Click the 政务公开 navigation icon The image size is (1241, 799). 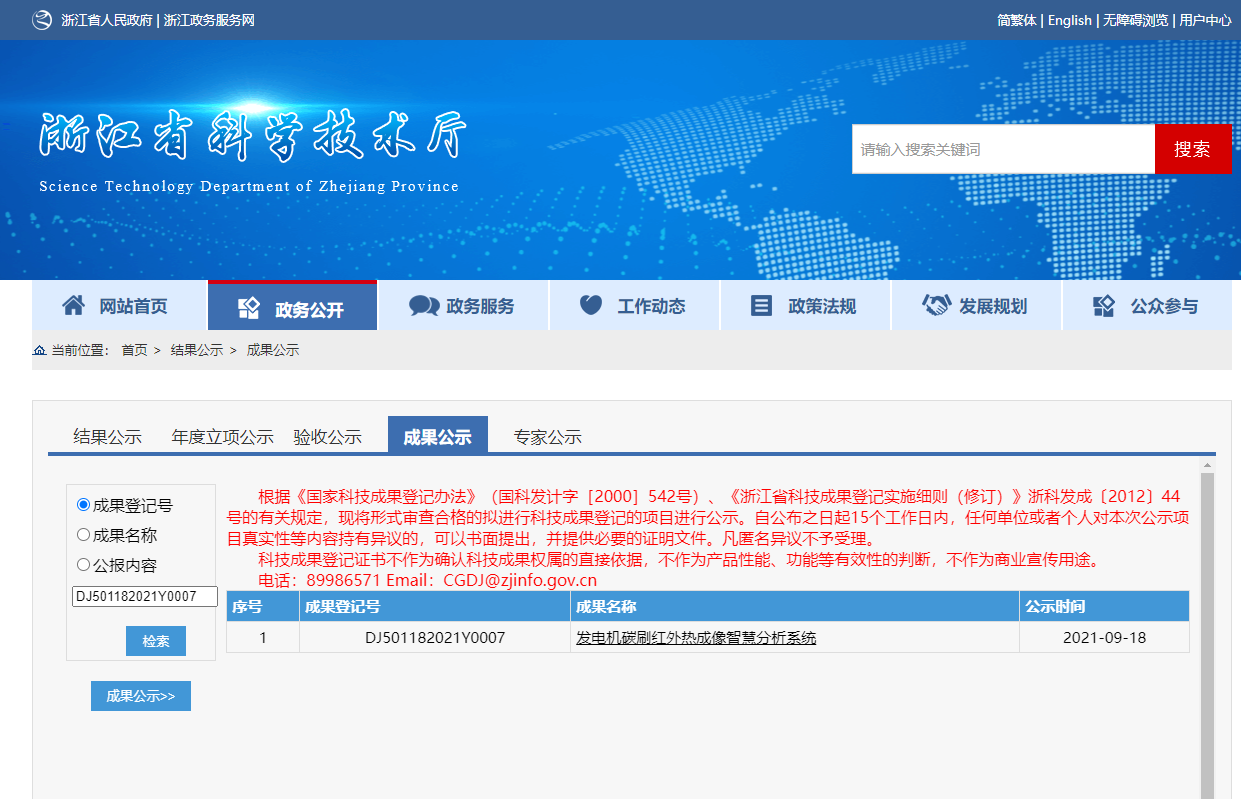(249, 309)
